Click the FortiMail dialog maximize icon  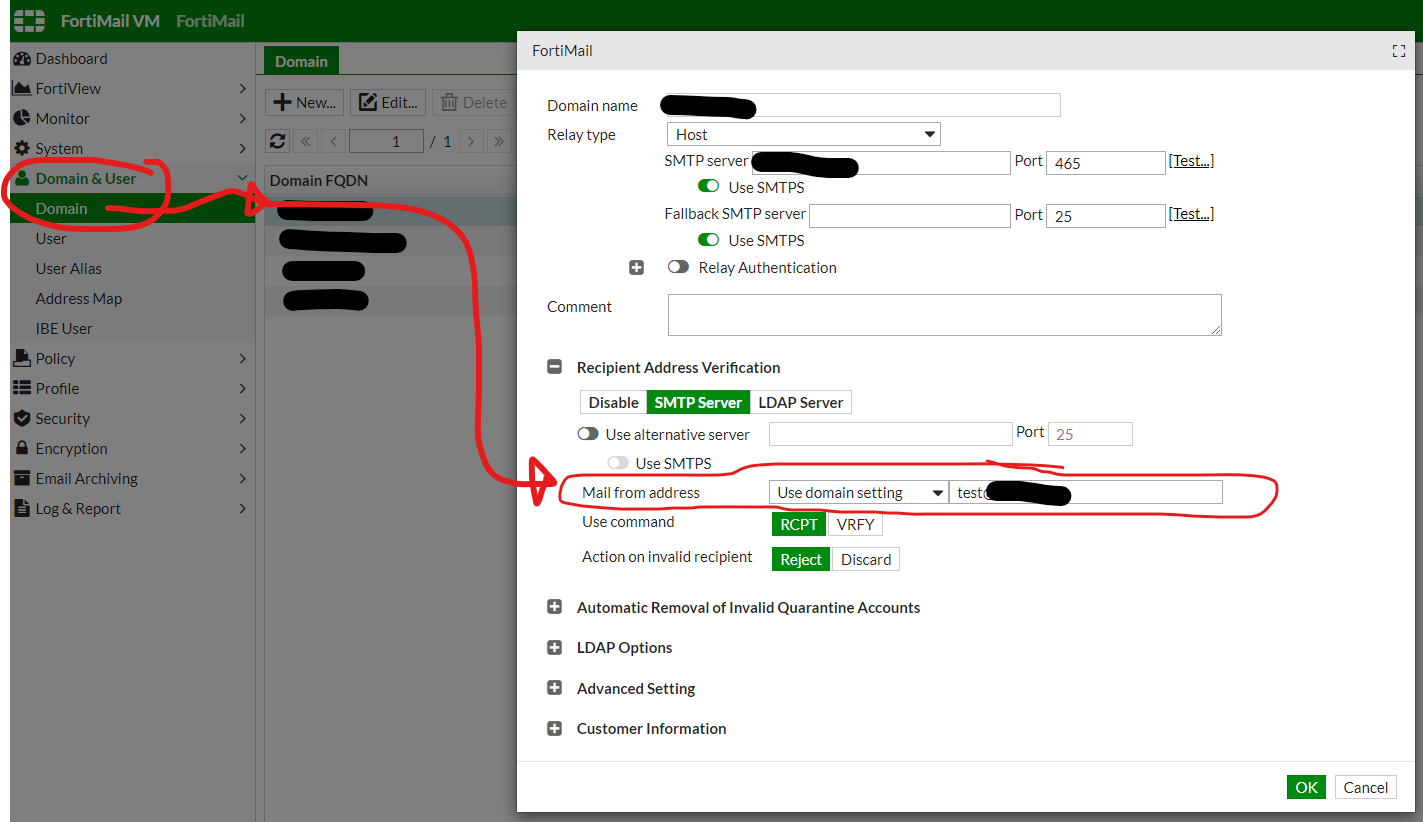(1399, 51)
